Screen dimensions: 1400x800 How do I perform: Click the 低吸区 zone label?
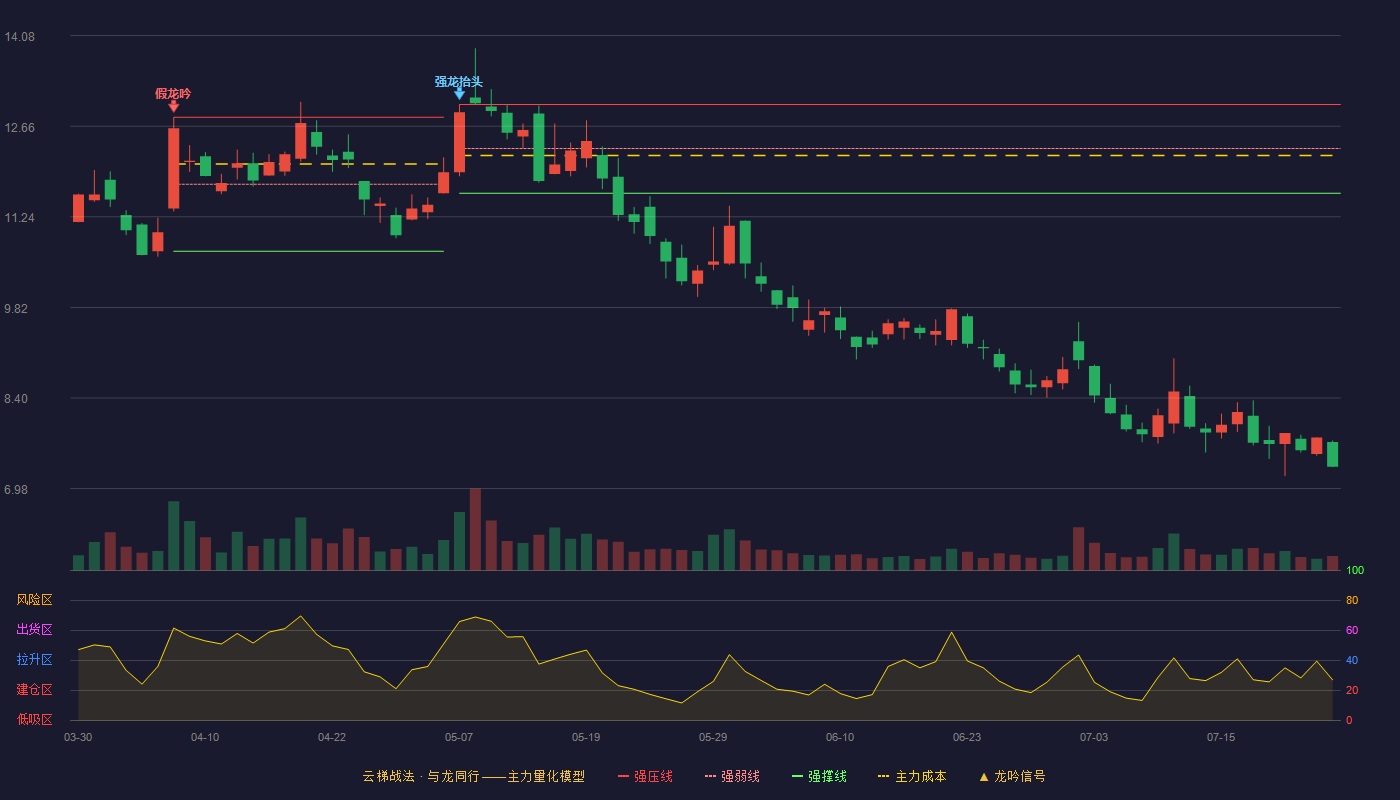[x=34, y=719]
